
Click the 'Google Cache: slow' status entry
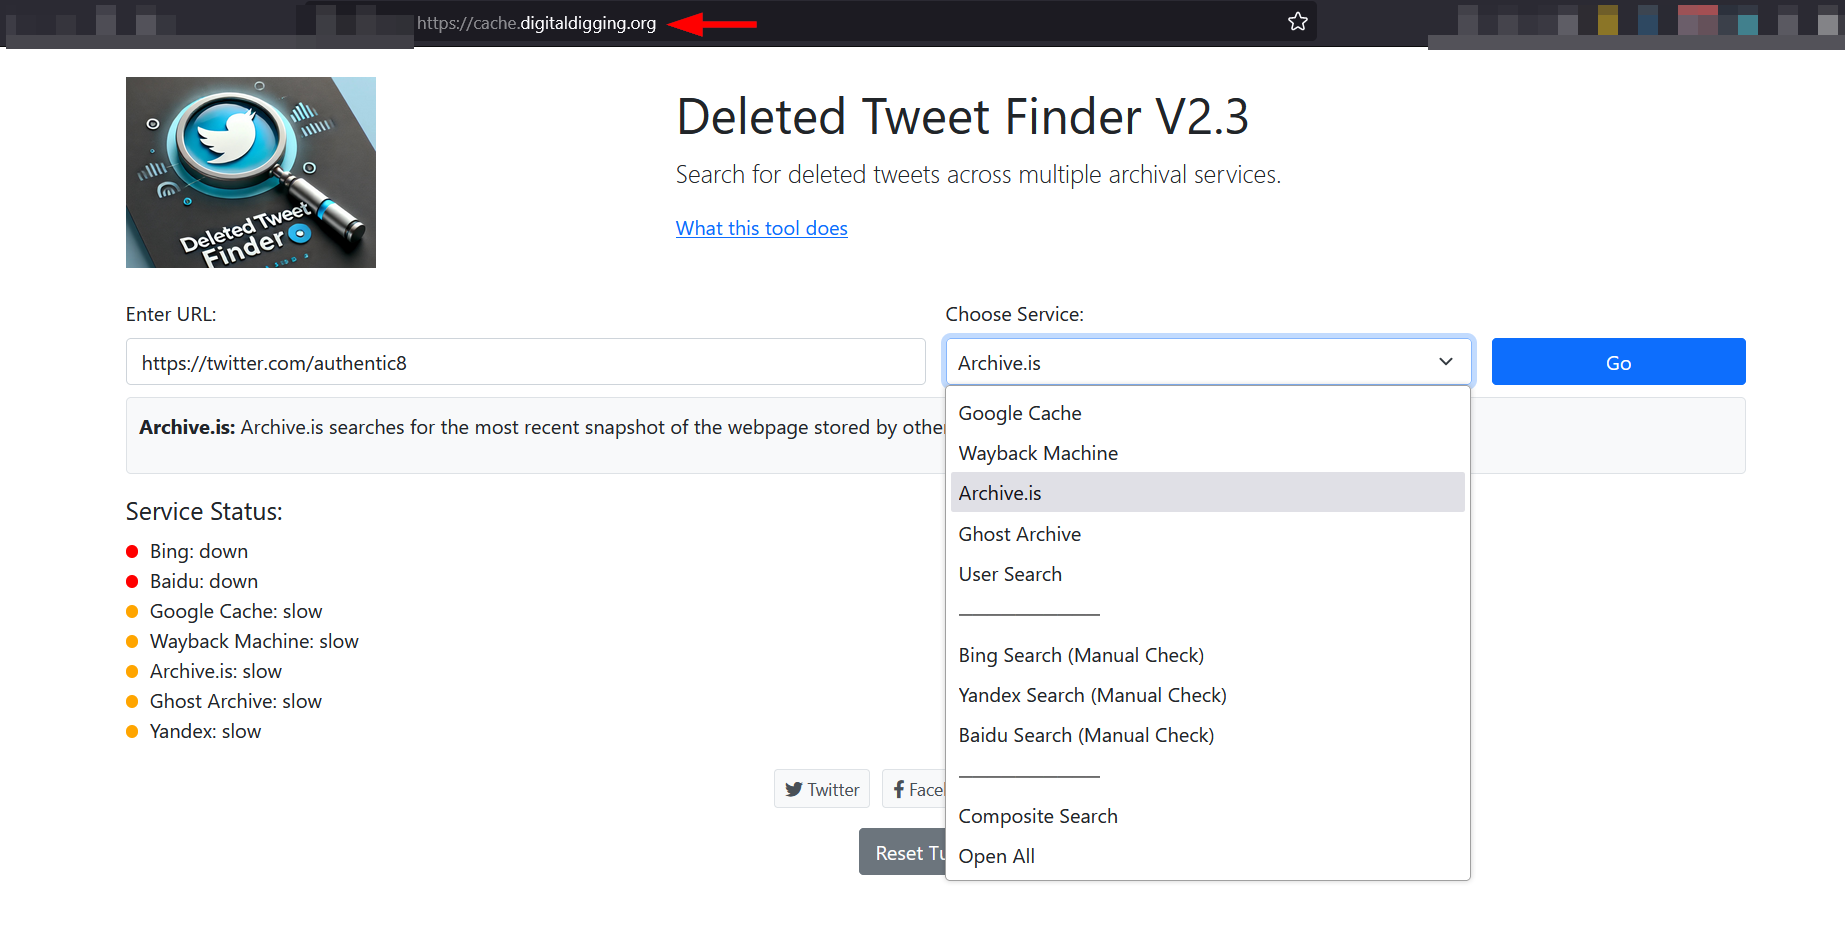224,611
